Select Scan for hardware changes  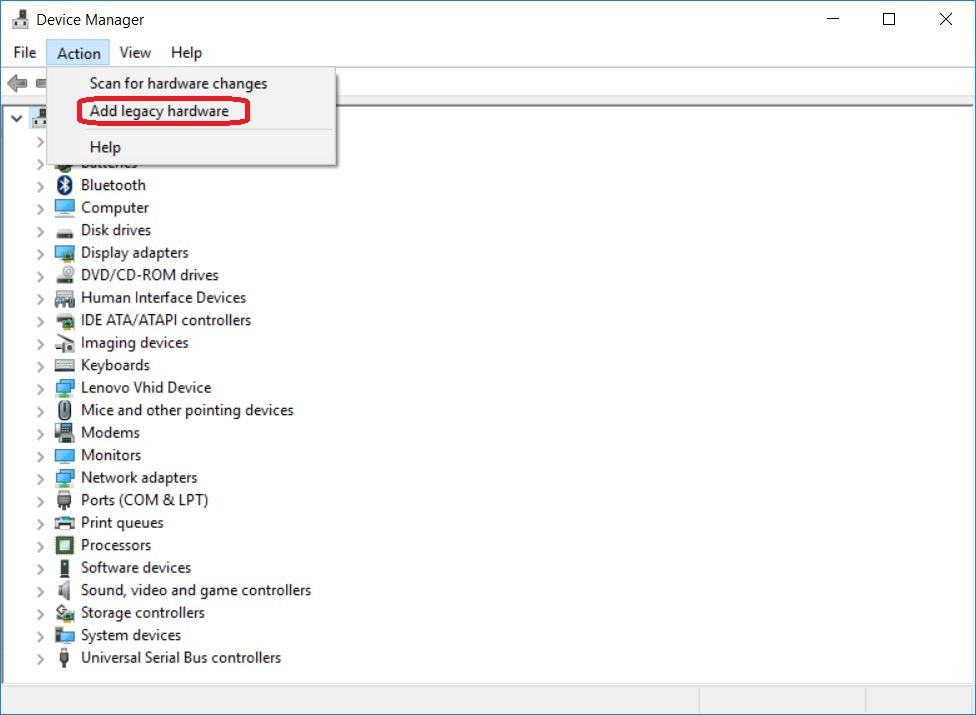tap(178, 83)
